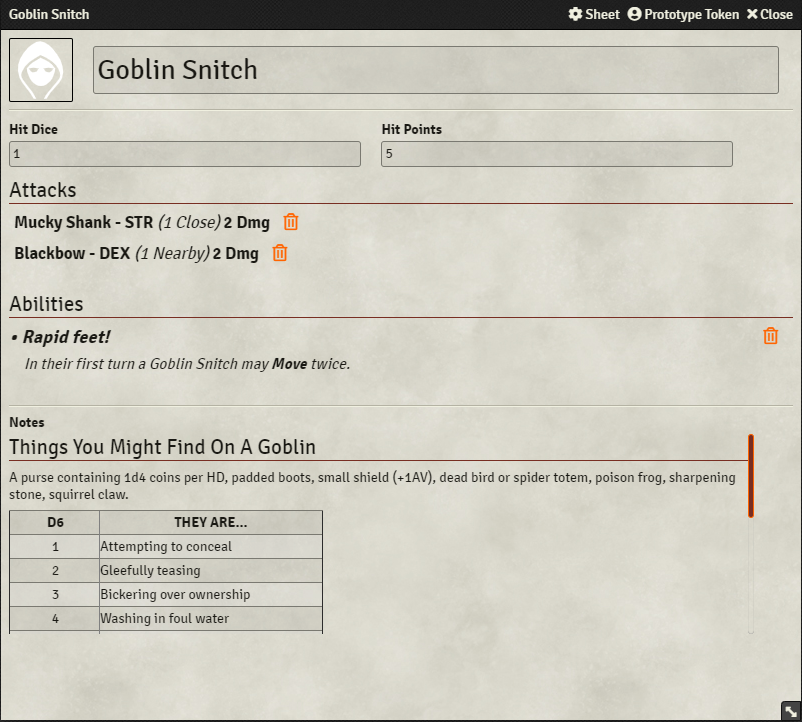Click the Hit Dice input field

click(185, 154)
